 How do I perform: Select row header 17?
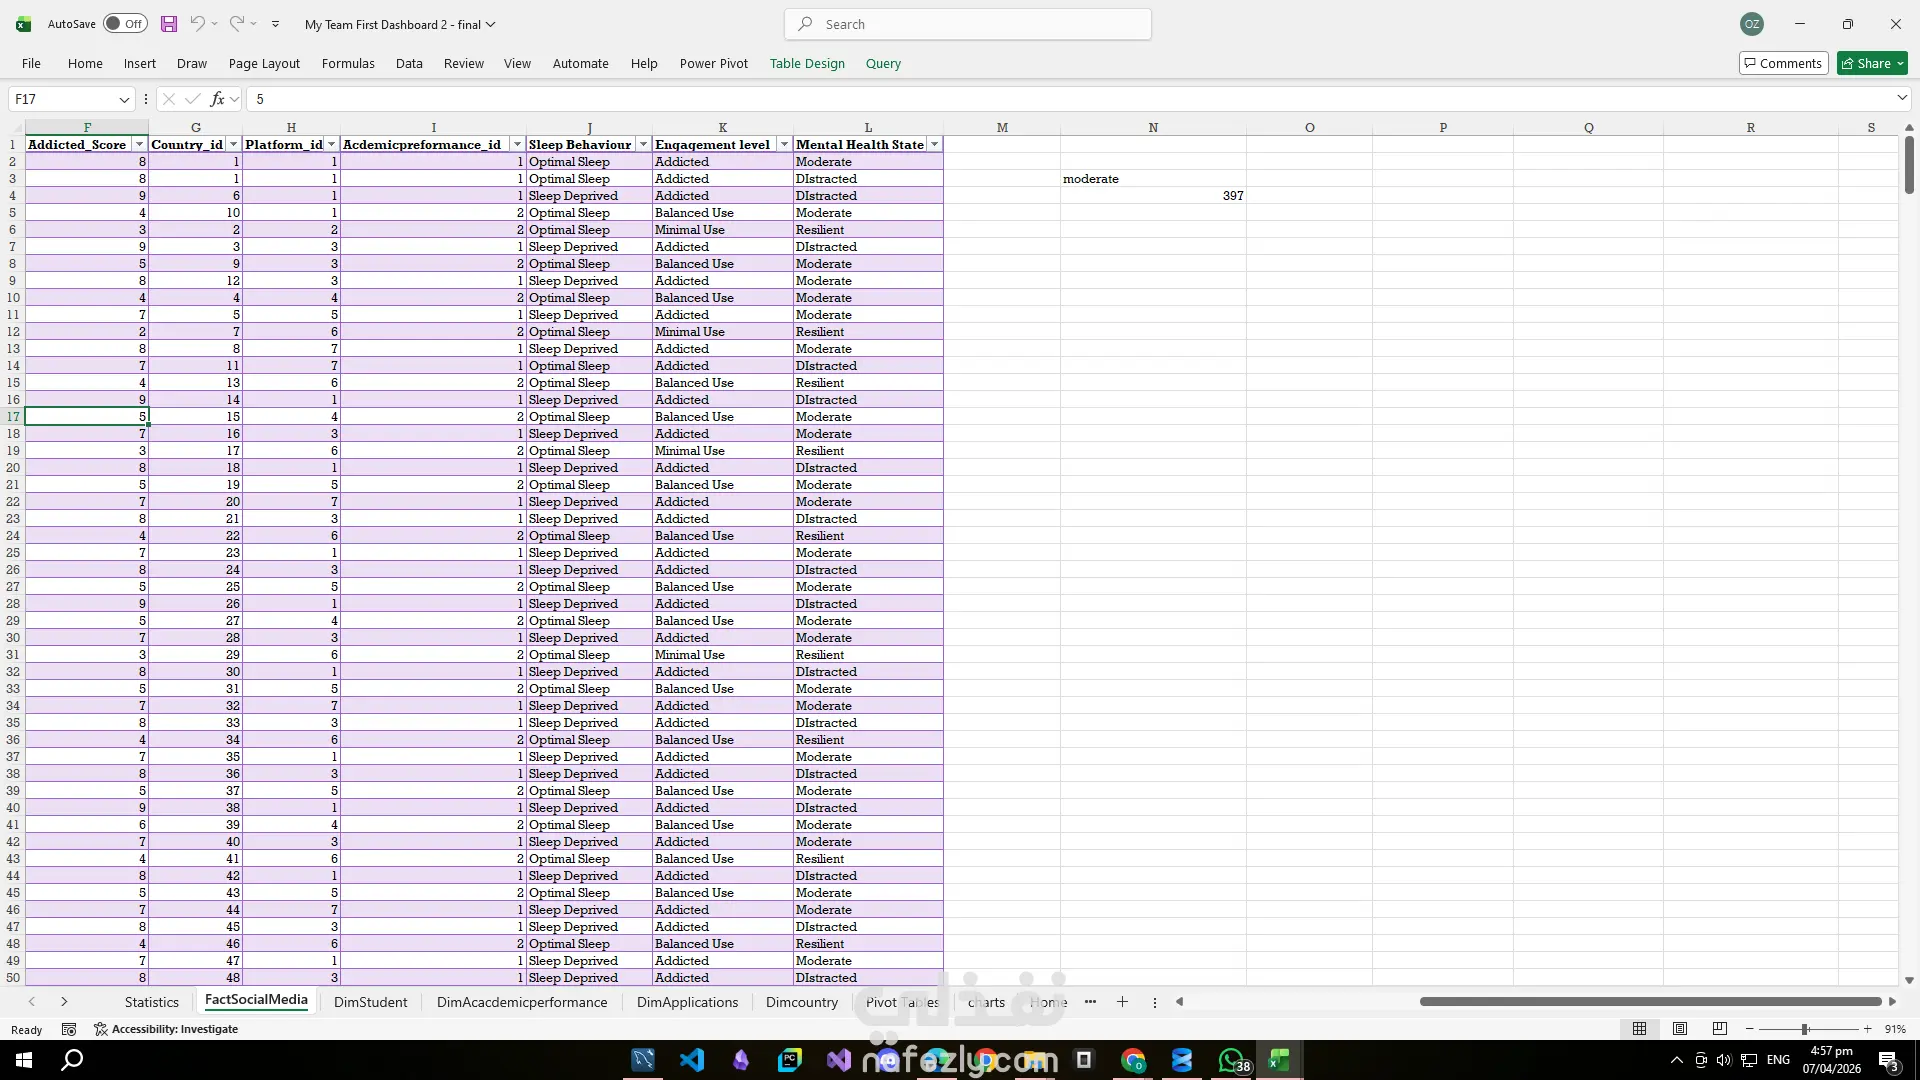pyautogui.click(x=12, y=416)
